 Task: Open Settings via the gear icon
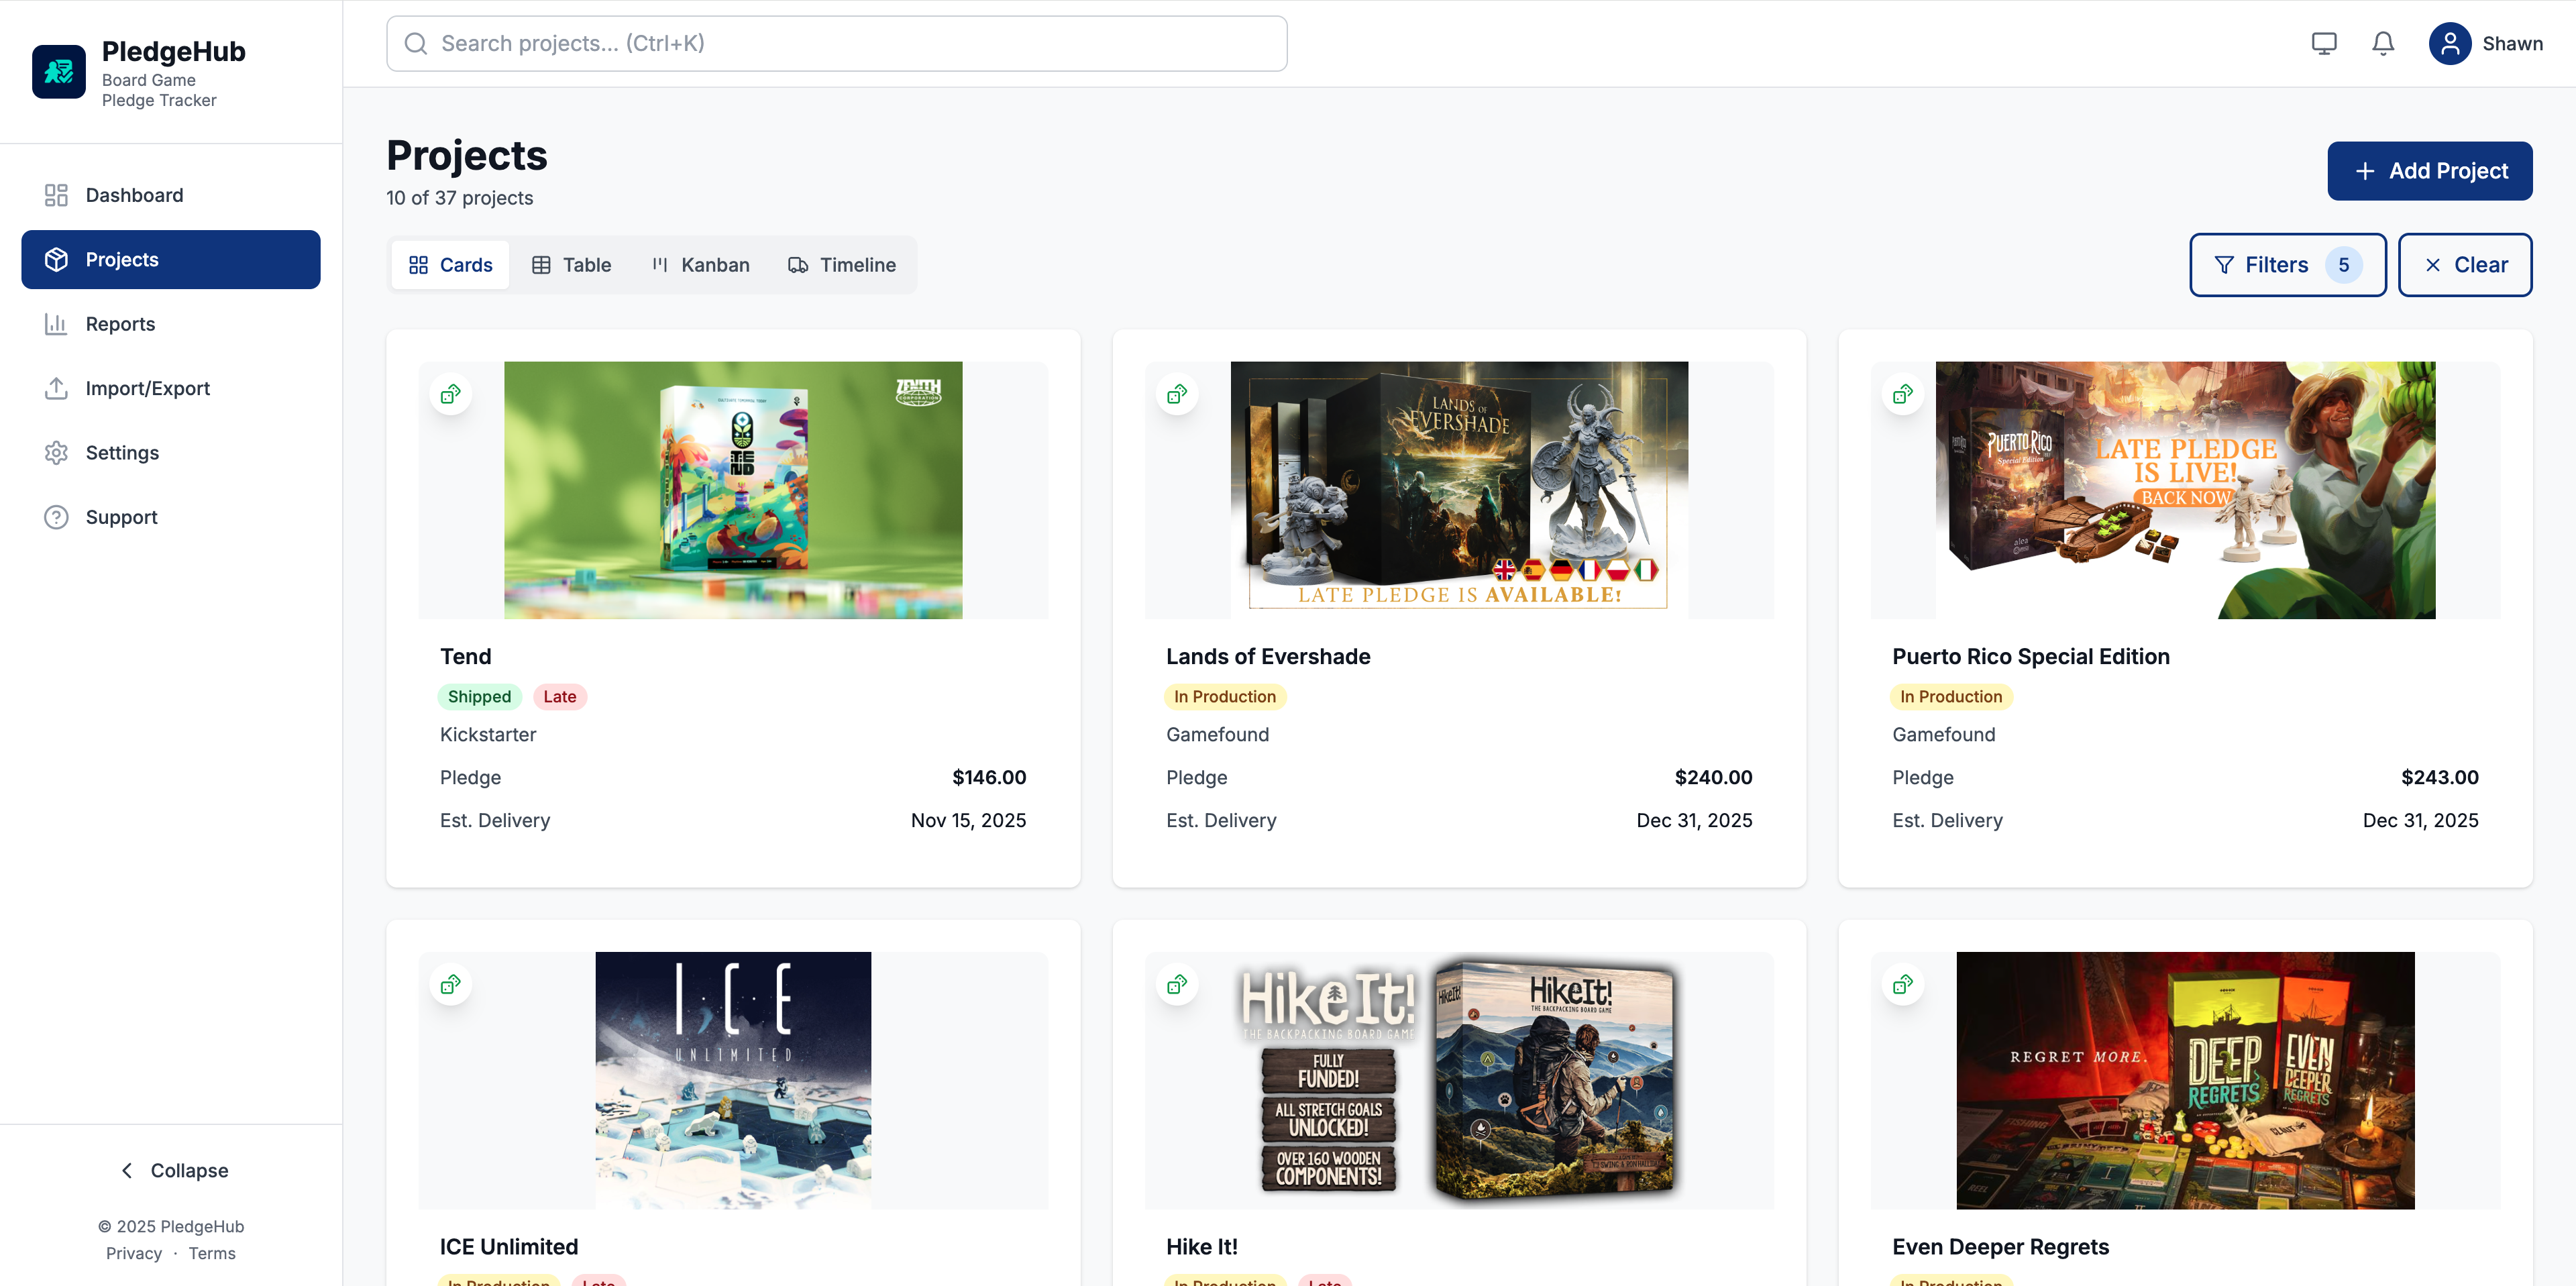point(56,452)
